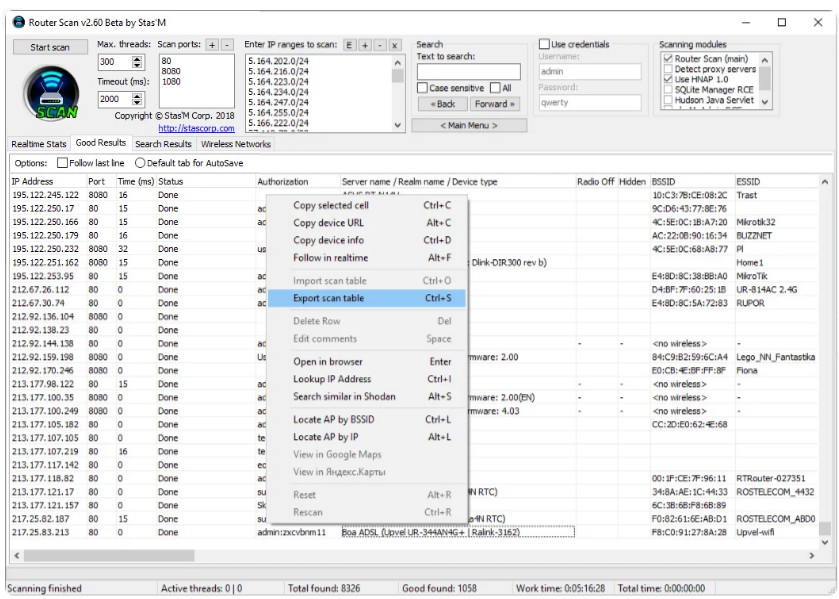
Task: Clear IP ranges with x button
Action: pos(394,45)
